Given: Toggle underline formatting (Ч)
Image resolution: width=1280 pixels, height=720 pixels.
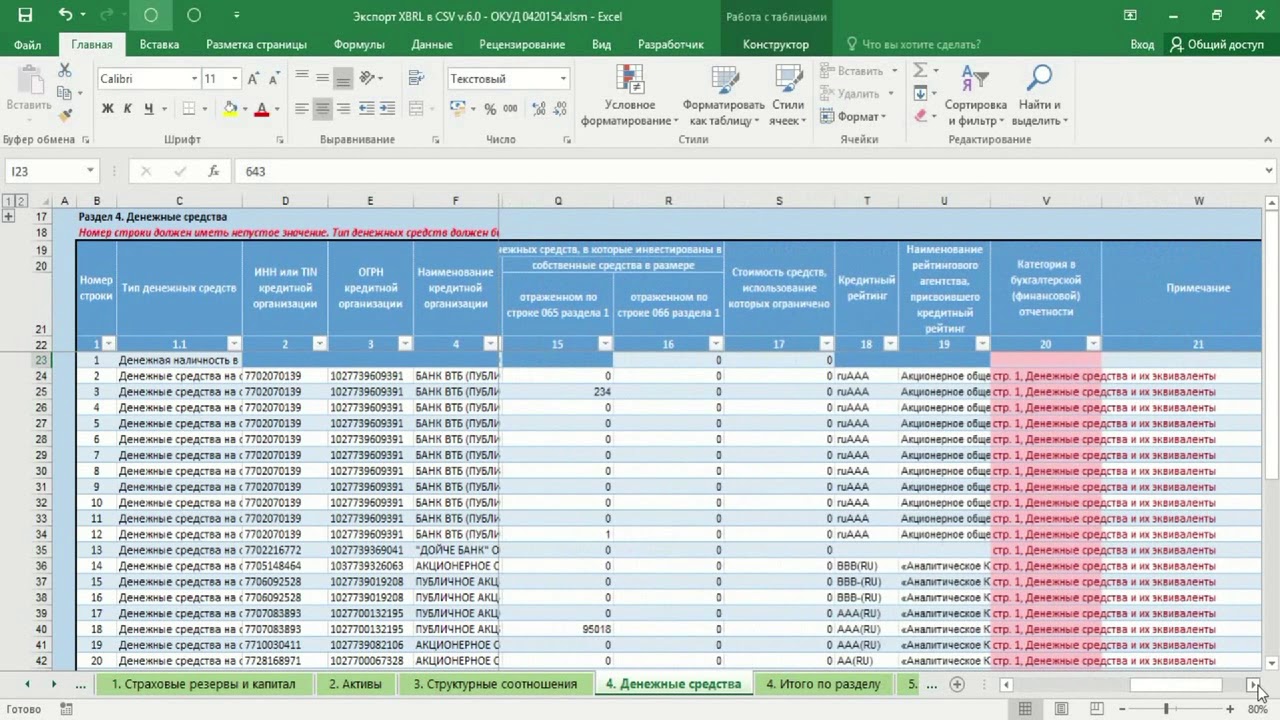Looking at the screenshot, I should click(x=149, y=109).
